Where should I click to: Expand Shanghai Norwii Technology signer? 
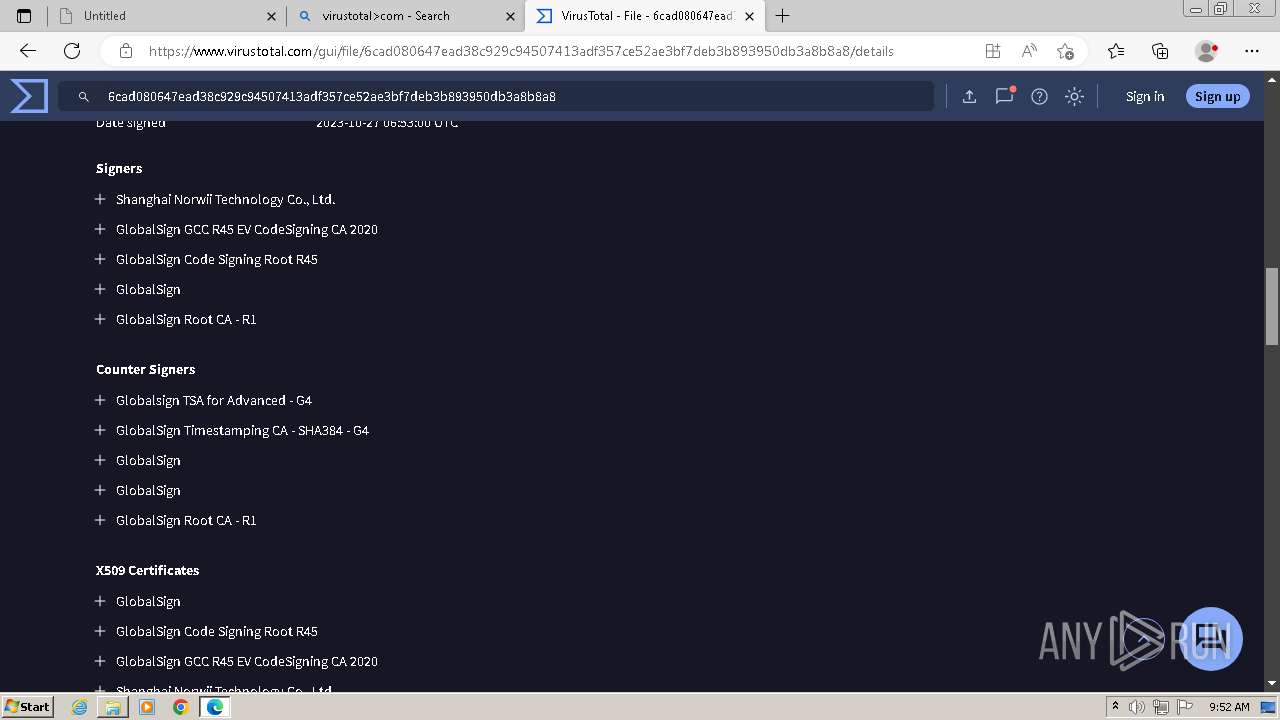coord(100,199)
